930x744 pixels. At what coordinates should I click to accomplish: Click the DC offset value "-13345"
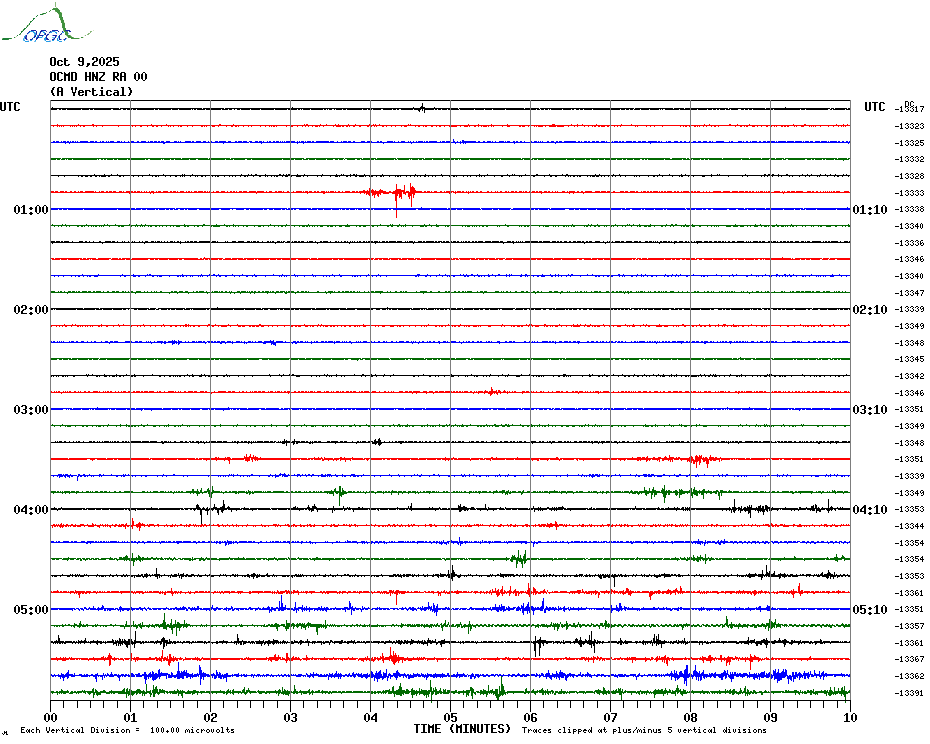pyautogui.click(x=910, y=360)
